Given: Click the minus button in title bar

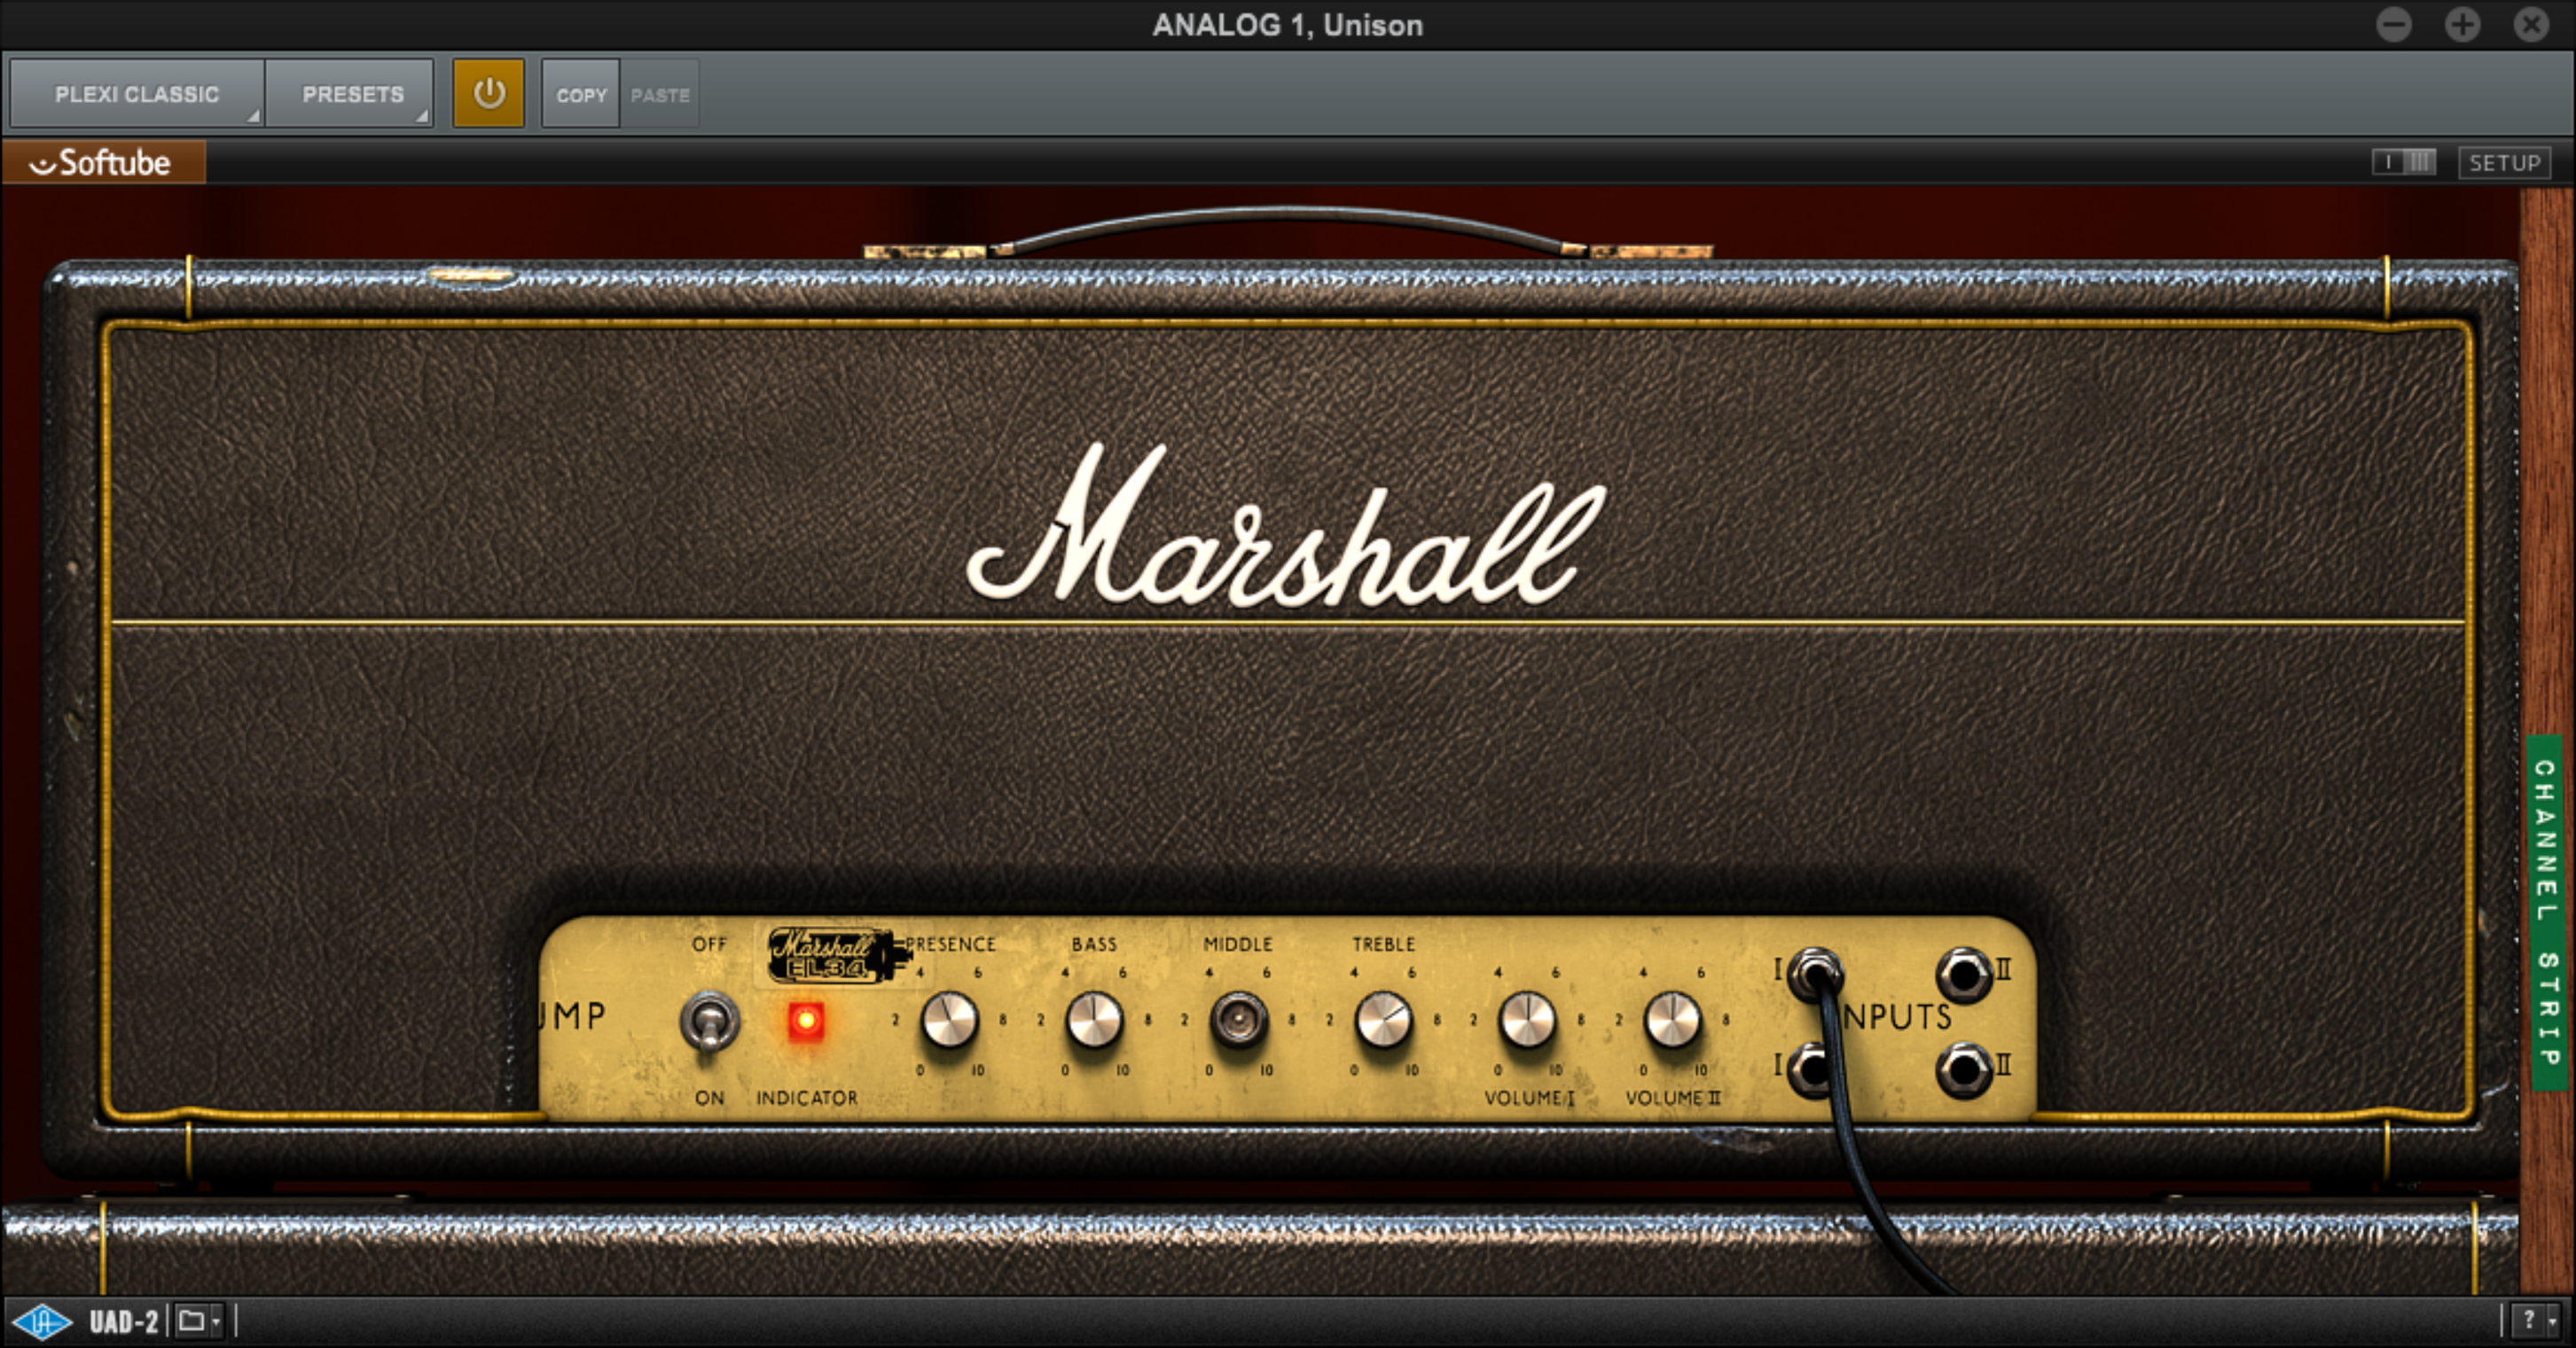Looking at the screenshot, I should tap(2394, 24).
